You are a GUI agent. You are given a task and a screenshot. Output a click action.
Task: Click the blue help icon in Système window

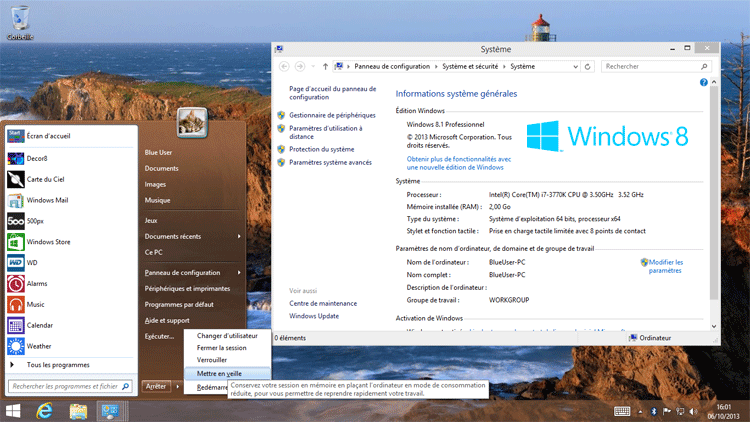click(704, 83)
